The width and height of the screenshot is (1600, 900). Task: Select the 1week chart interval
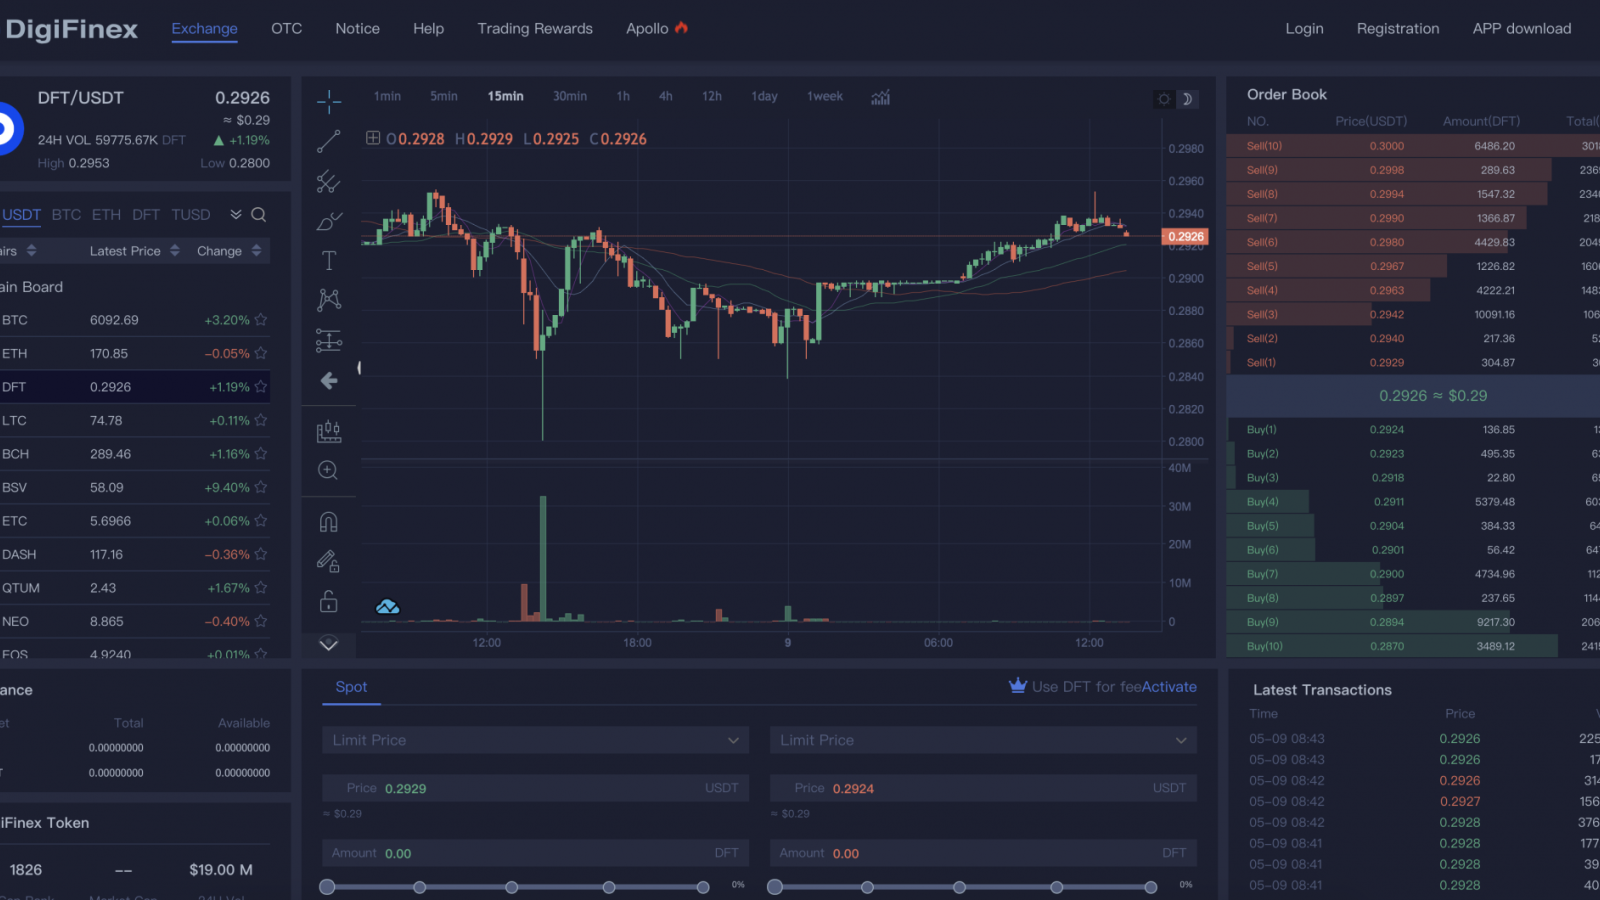825,96
